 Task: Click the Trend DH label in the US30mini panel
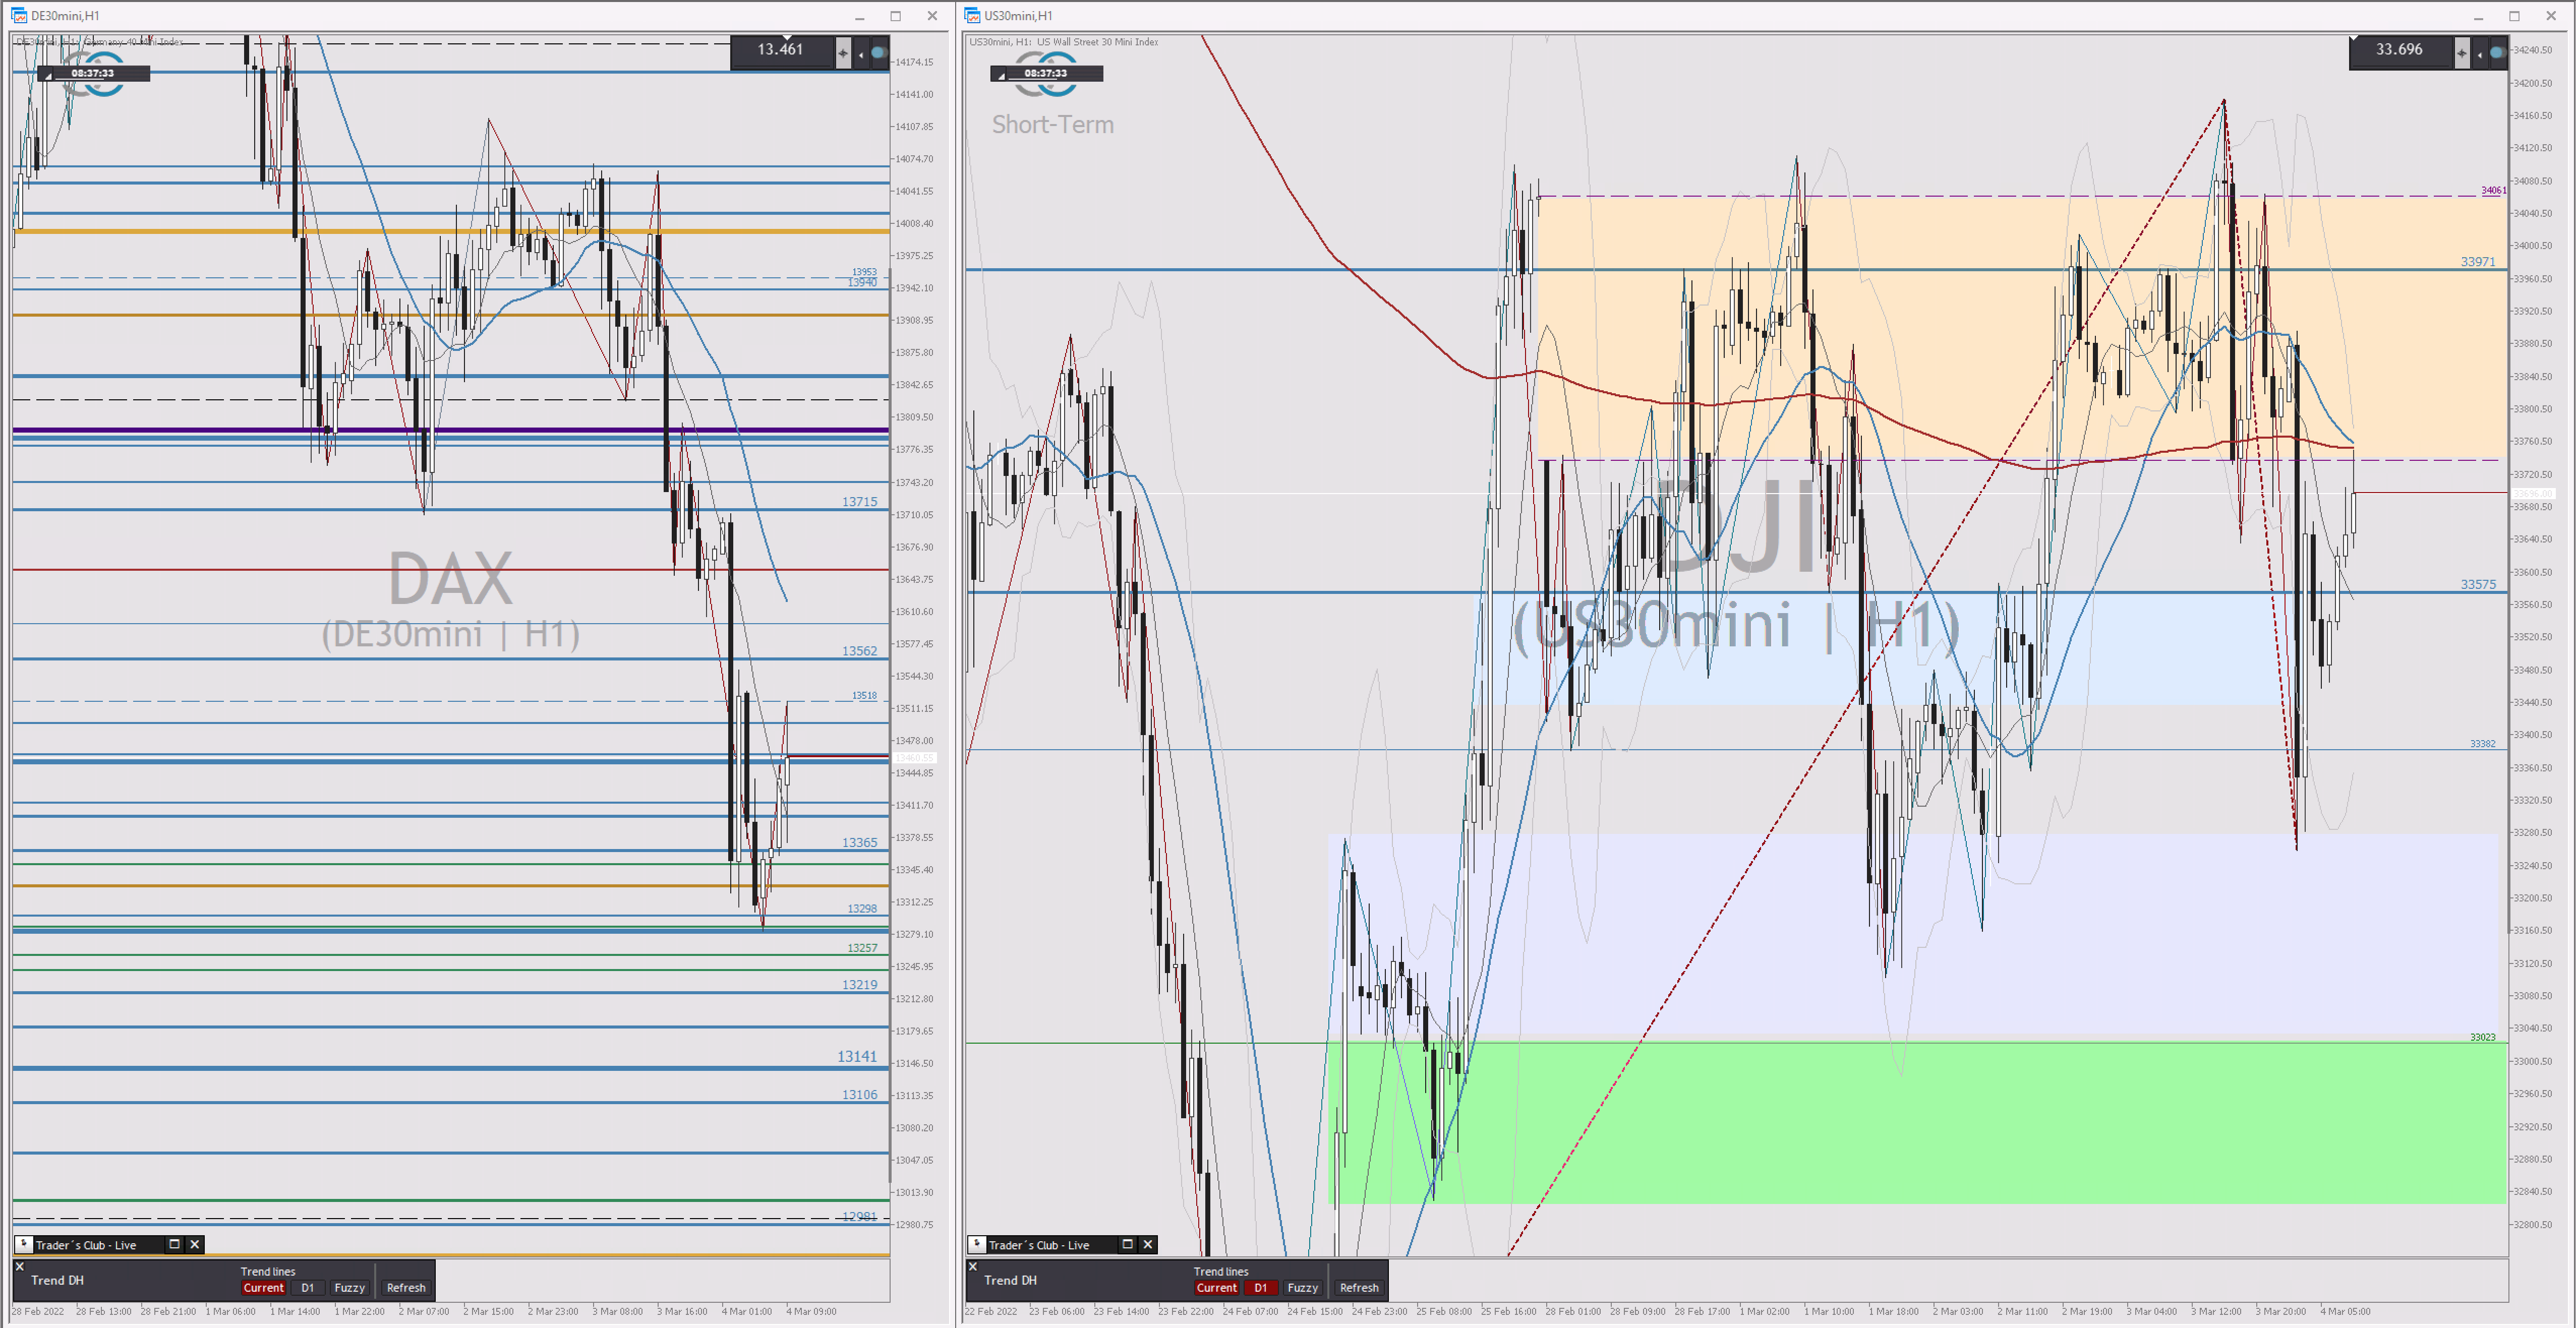click(x=1011, y=1280)
